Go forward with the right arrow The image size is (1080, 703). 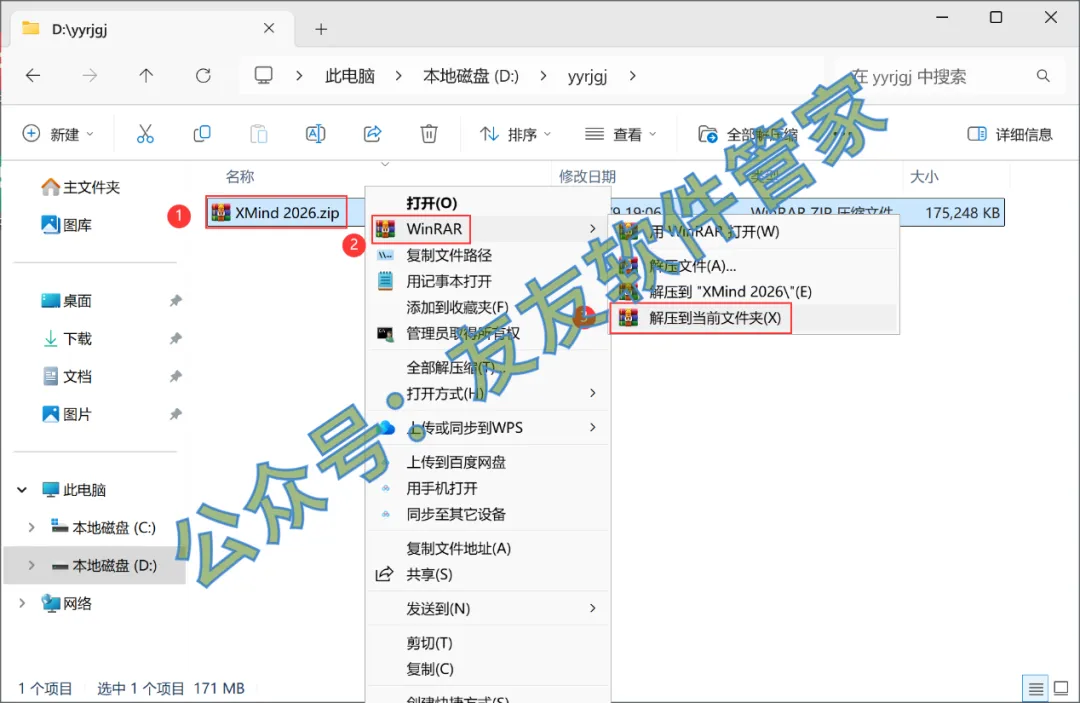(90, 76)
